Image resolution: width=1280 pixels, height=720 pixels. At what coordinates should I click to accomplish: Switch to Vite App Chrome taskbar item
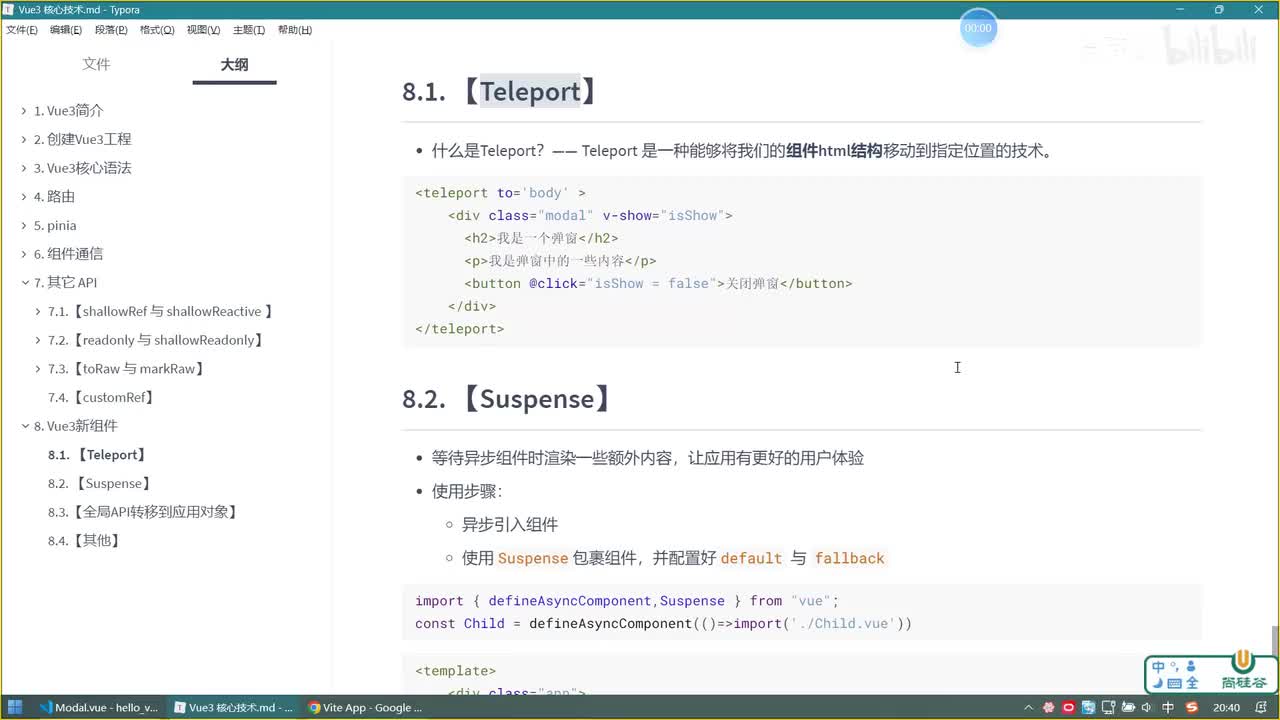(365, 707)
